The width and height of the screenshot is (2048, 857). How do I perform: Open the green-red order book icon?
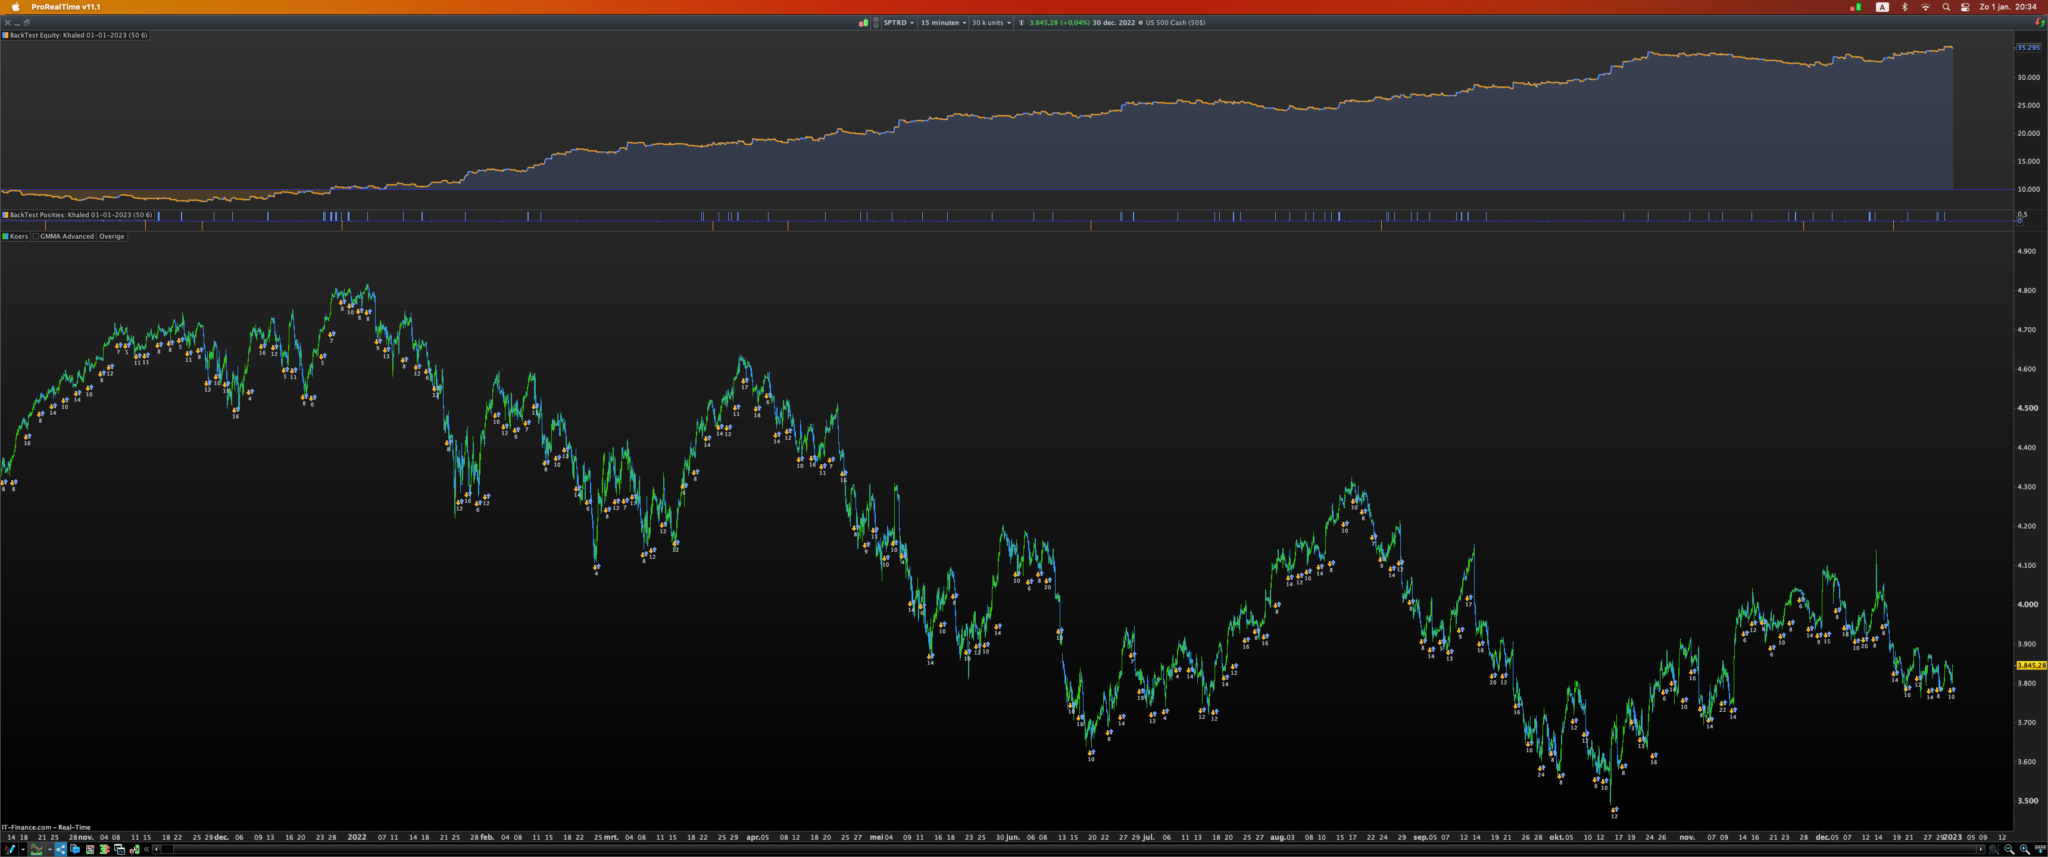click(104, 849)
